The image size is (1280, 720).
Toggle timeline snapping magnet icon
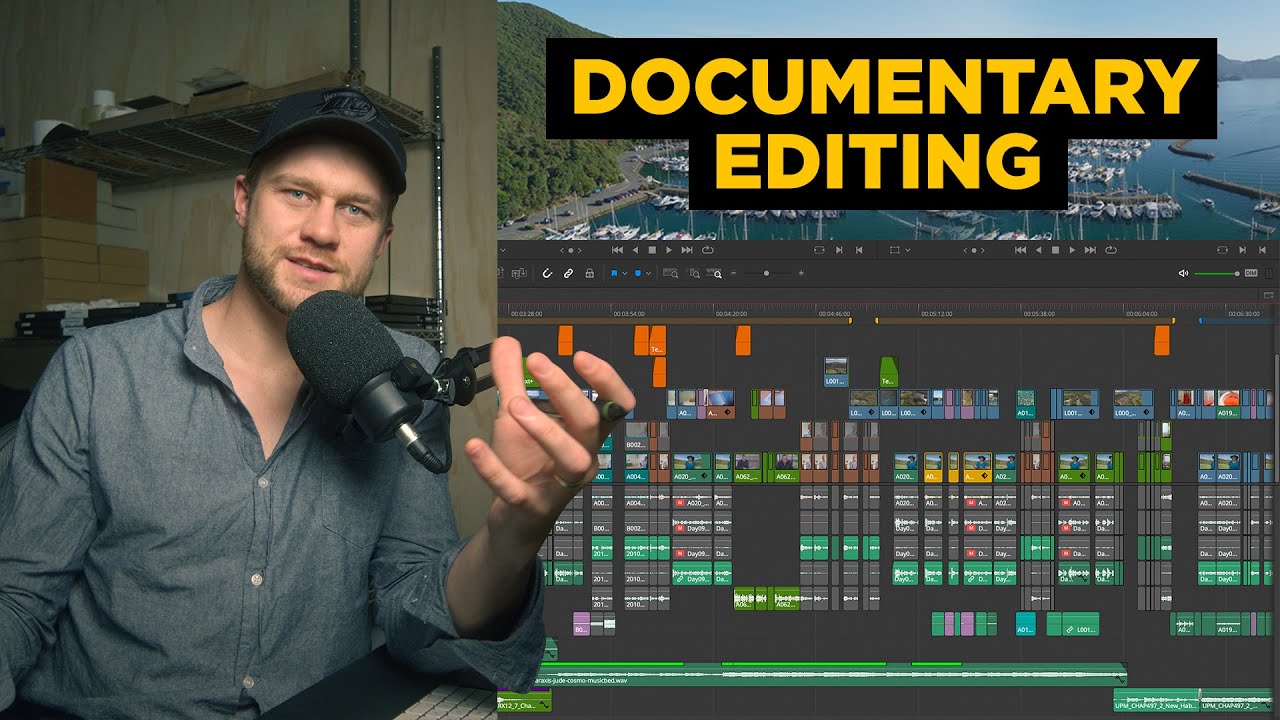pos(547,273)
